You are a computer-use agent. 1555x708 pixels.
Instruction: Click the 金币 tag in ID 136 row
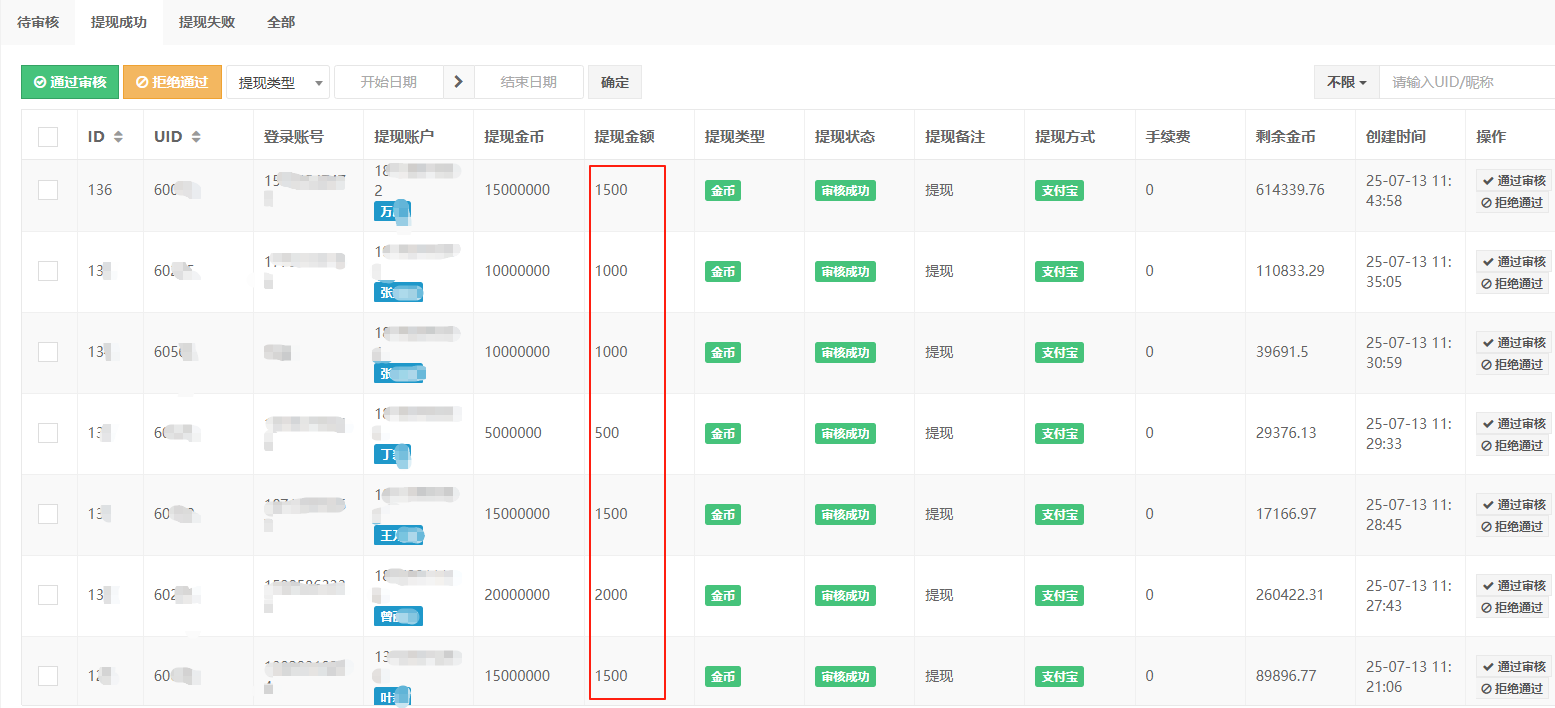click(x=723, y=190)
